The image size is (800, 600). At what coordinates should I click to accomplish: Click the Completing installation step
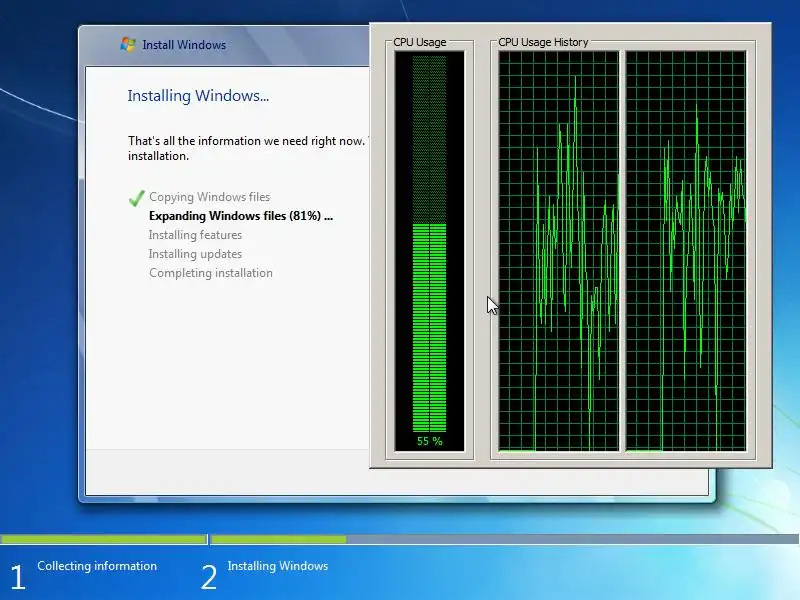click(211, 273)
